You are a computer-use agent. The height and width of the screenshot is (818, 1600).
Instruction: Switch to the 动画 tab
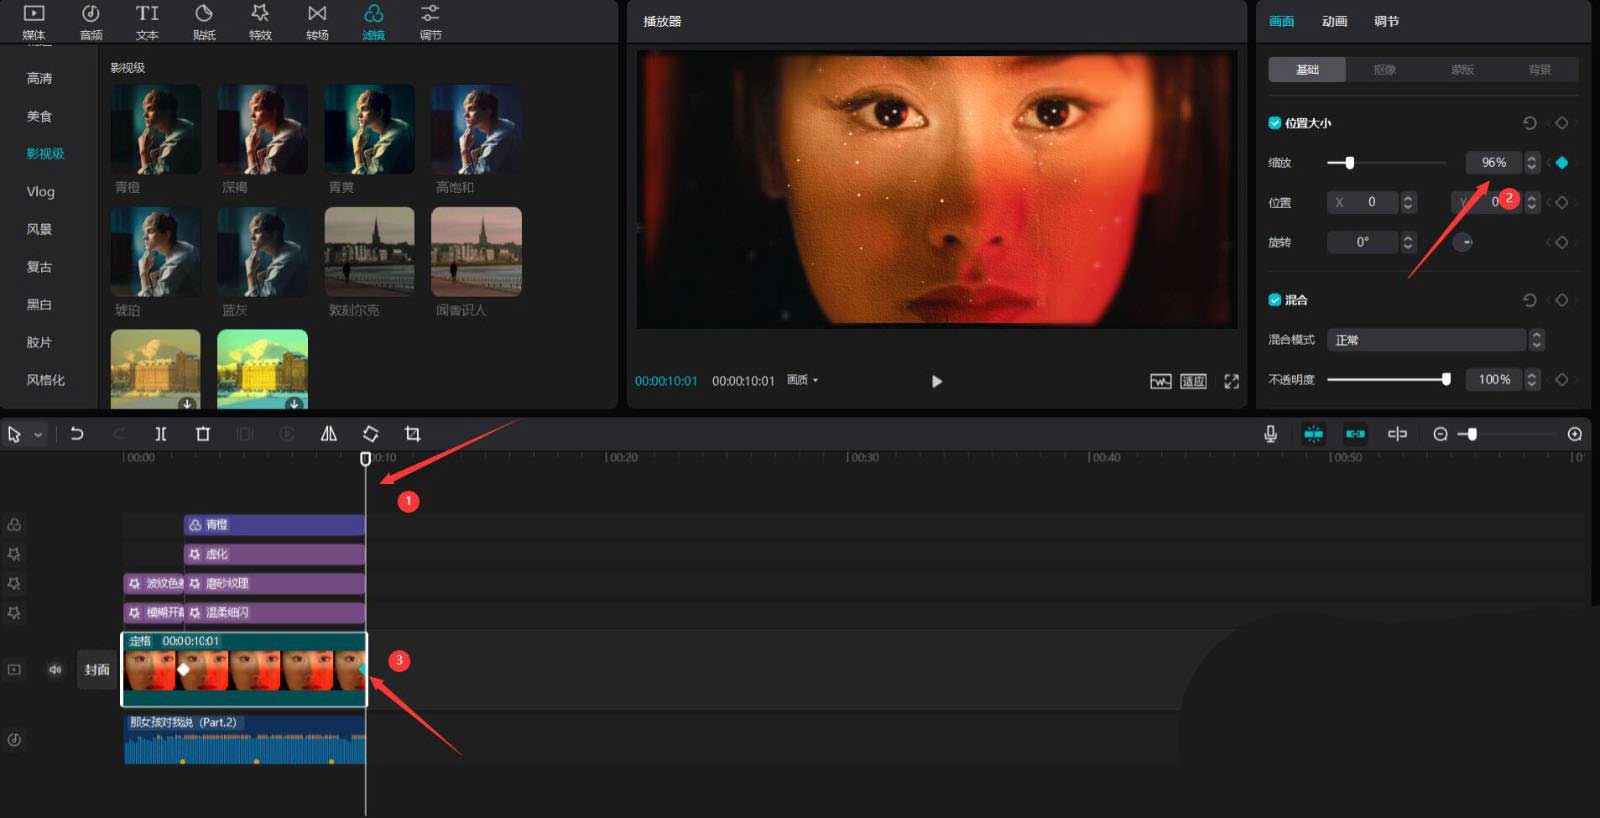(x=1334, y=21)
